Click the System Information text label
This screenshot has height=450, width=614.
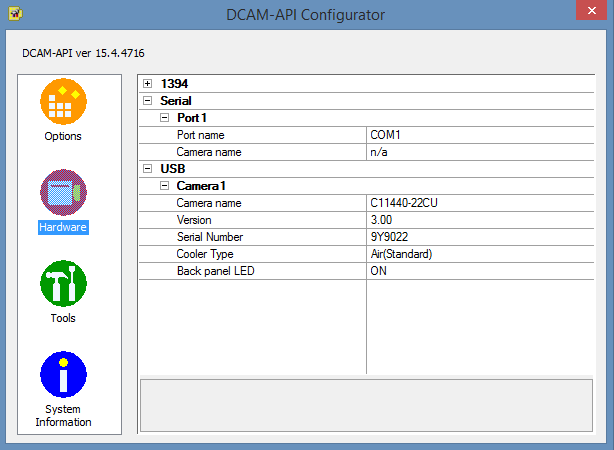[x=63, y=415]
